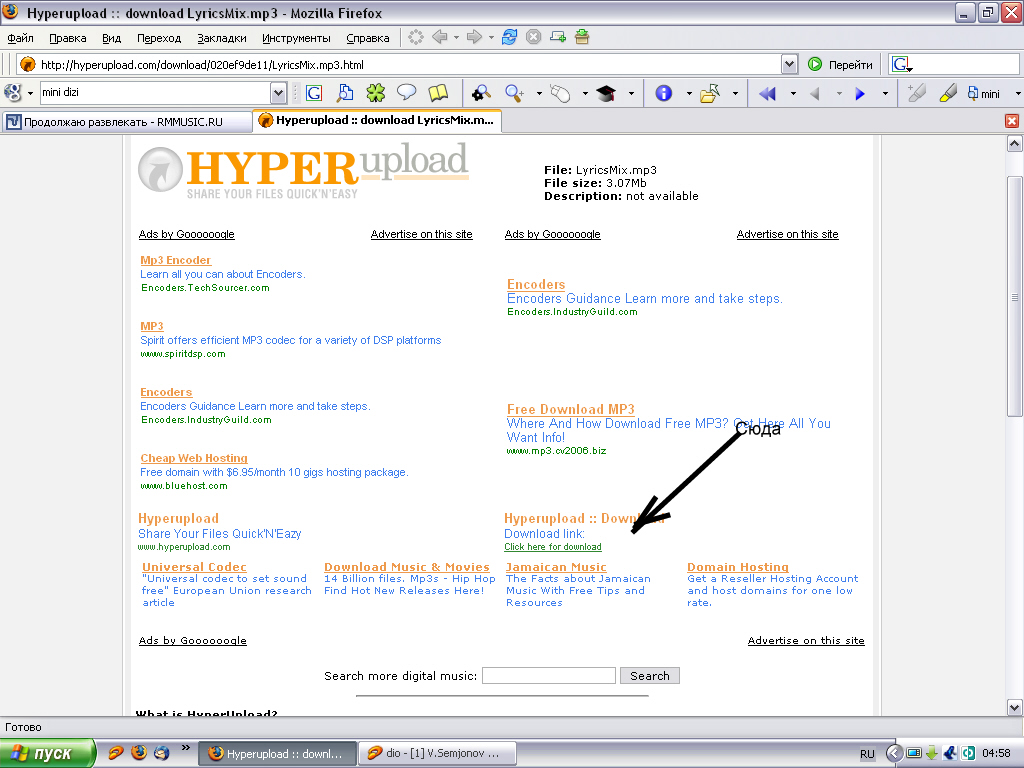Open the 'Mp3 Encoder' ad link

tap(176, 260)
